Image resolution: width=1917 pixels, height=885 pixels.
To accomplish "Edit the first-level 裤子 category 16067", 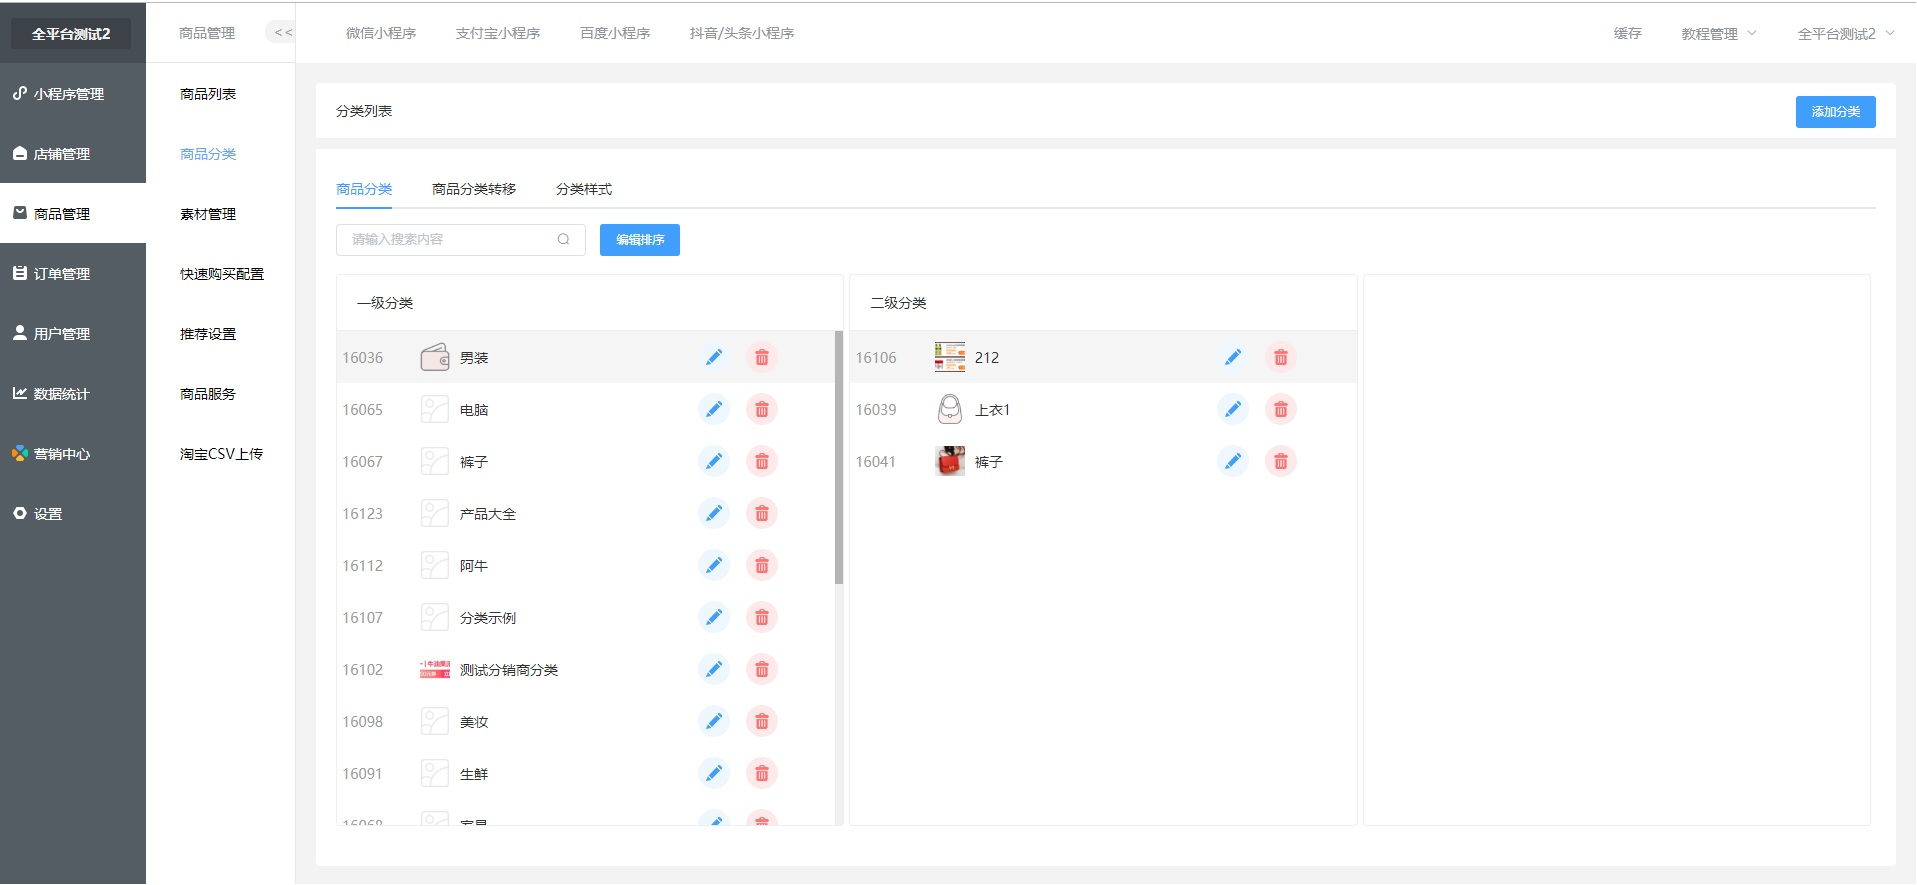I will (x=714, y=461).
